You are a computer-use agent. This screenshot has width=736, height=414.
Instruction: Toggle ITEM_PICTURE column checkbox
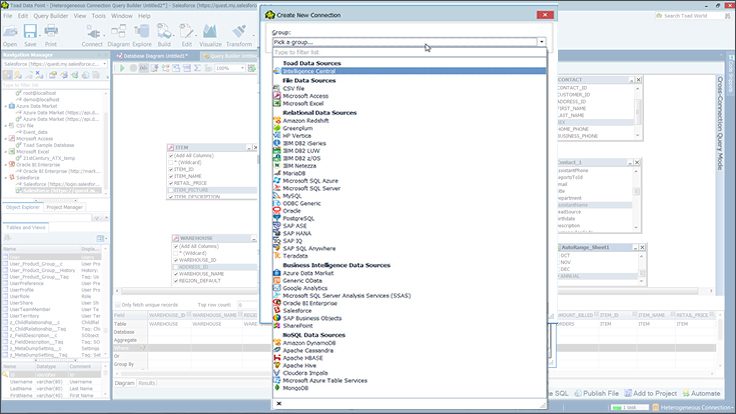[x=171, y=190]
